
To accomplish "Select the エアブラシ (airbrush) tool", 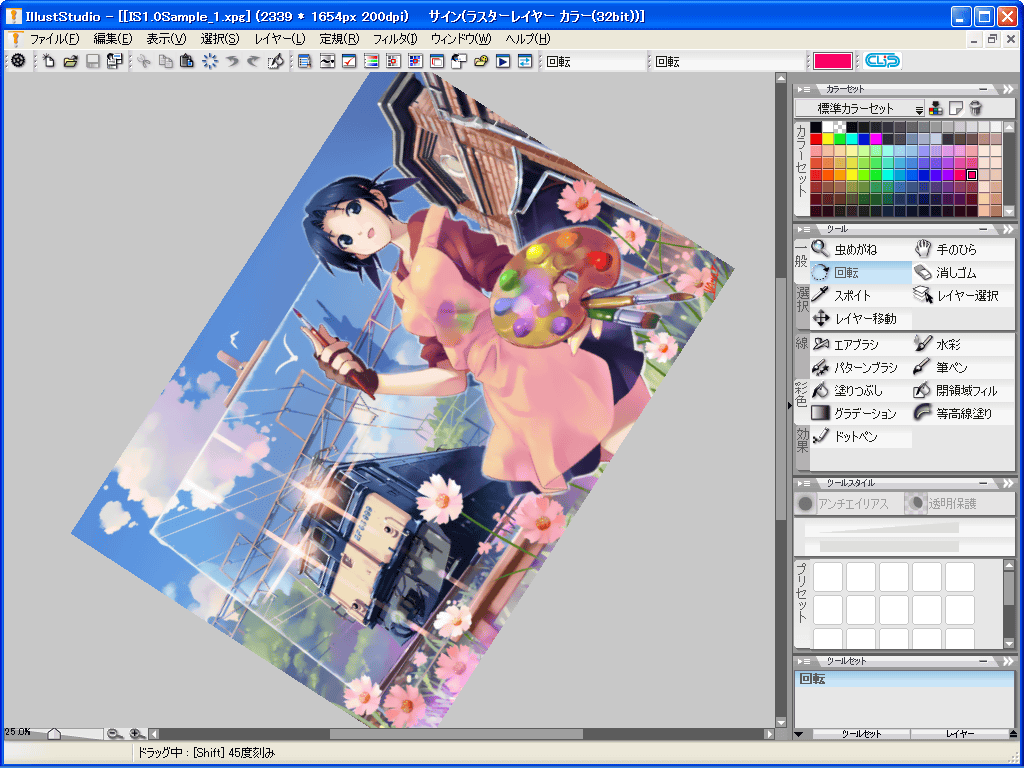I will [x=860, y=344].
